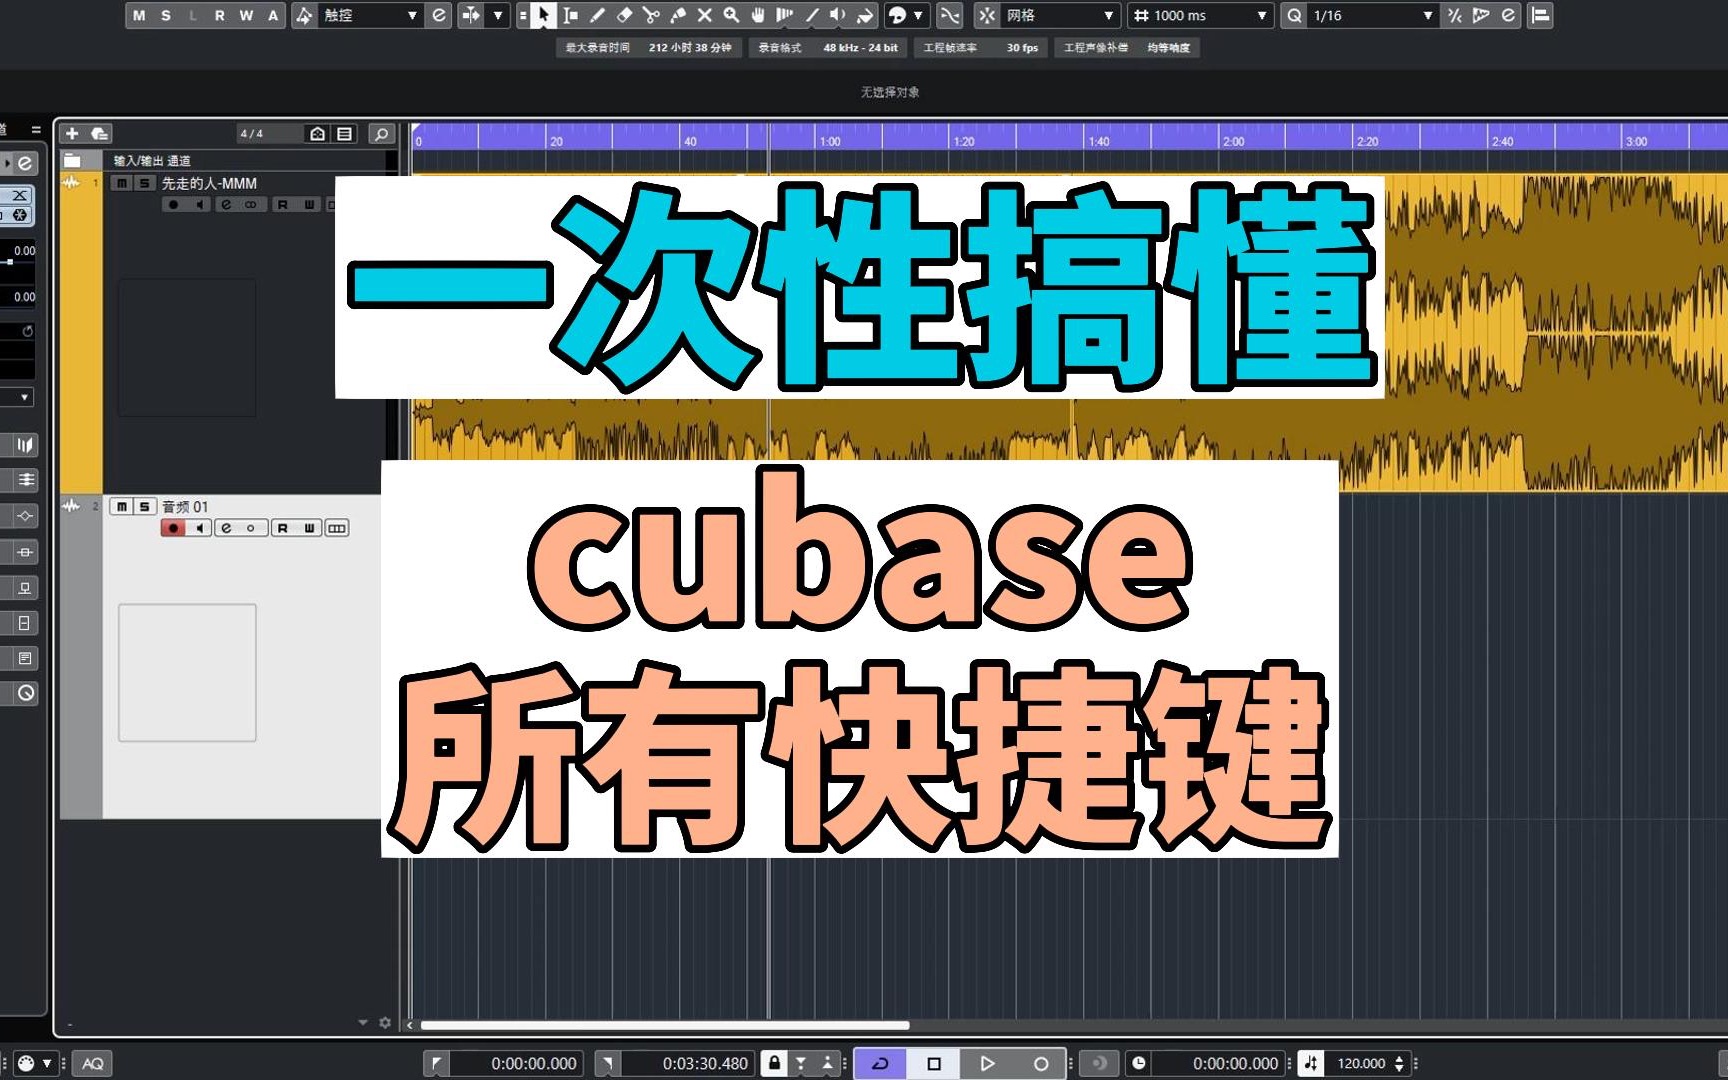Toggle the A automation button in toolbar
The height and width of the screenshot is (1080, 1728).
pyautogui.click(x=273, y=15)
